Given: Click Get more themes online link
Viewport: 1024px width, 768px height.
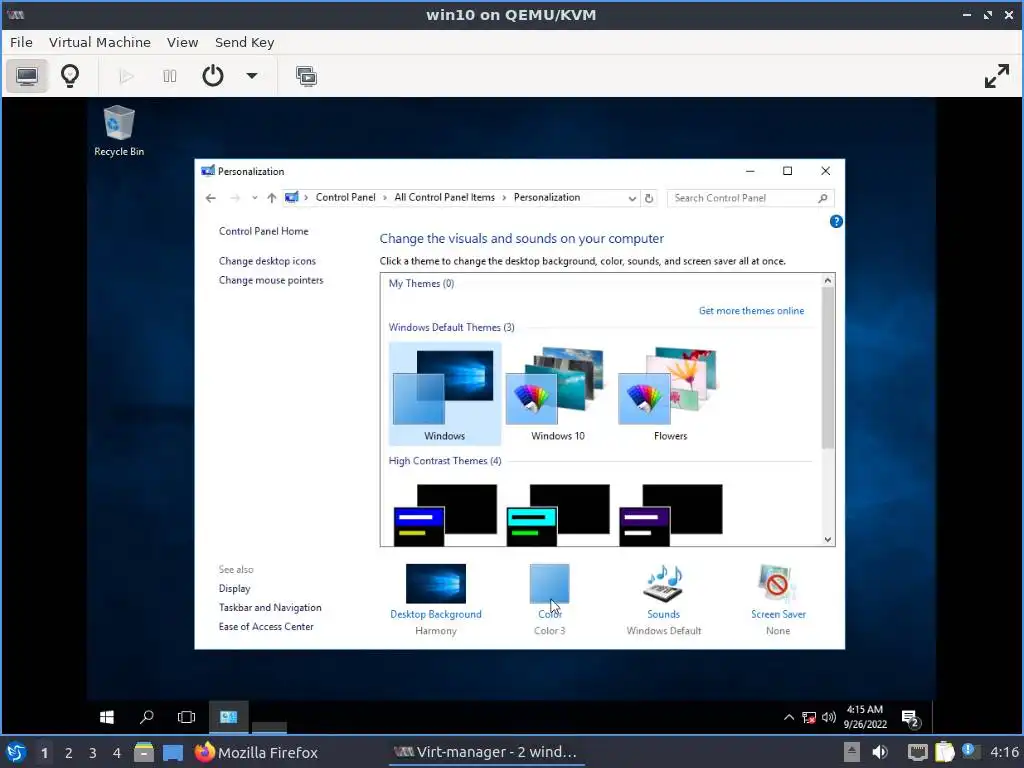Looking at the screenshot, I should (x=751, y=311).
